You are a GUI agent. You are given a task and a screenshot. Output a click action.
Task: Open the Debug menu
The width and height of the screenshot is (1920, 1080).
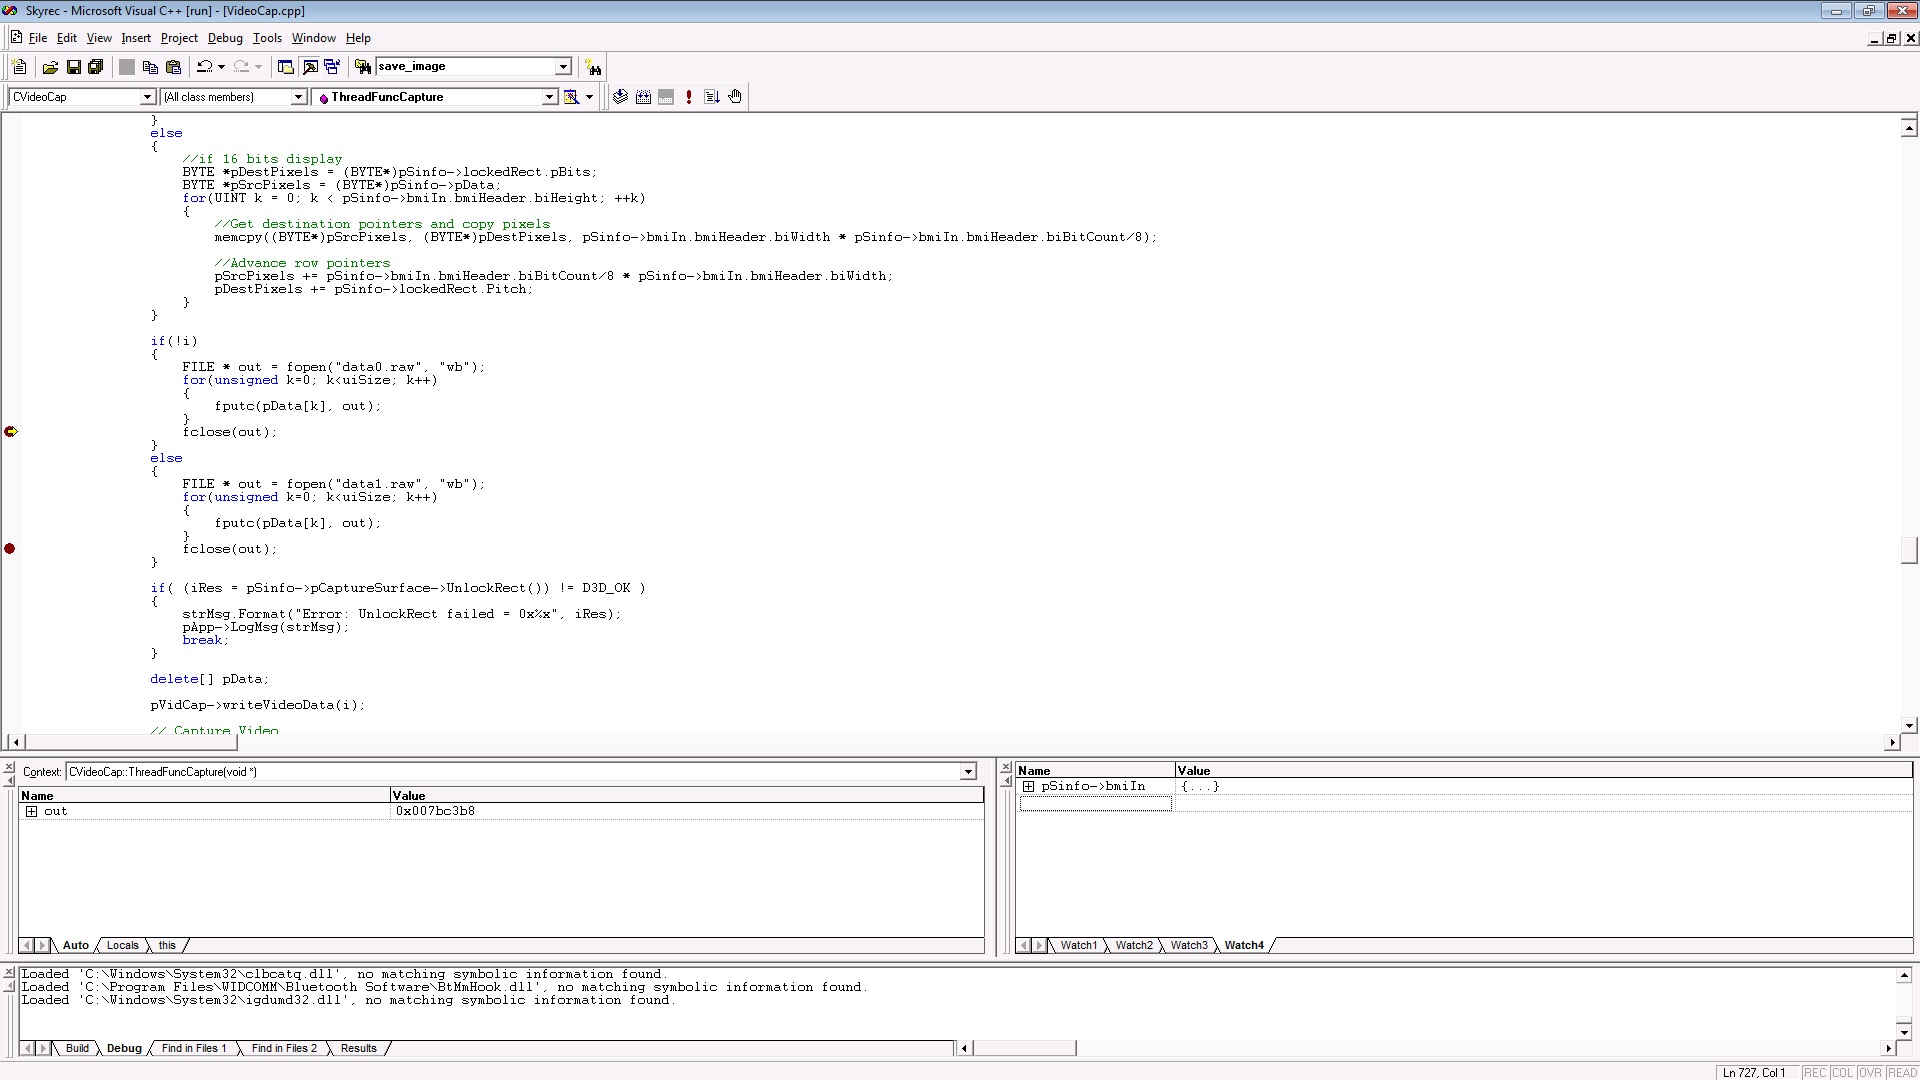click(225, 38)
